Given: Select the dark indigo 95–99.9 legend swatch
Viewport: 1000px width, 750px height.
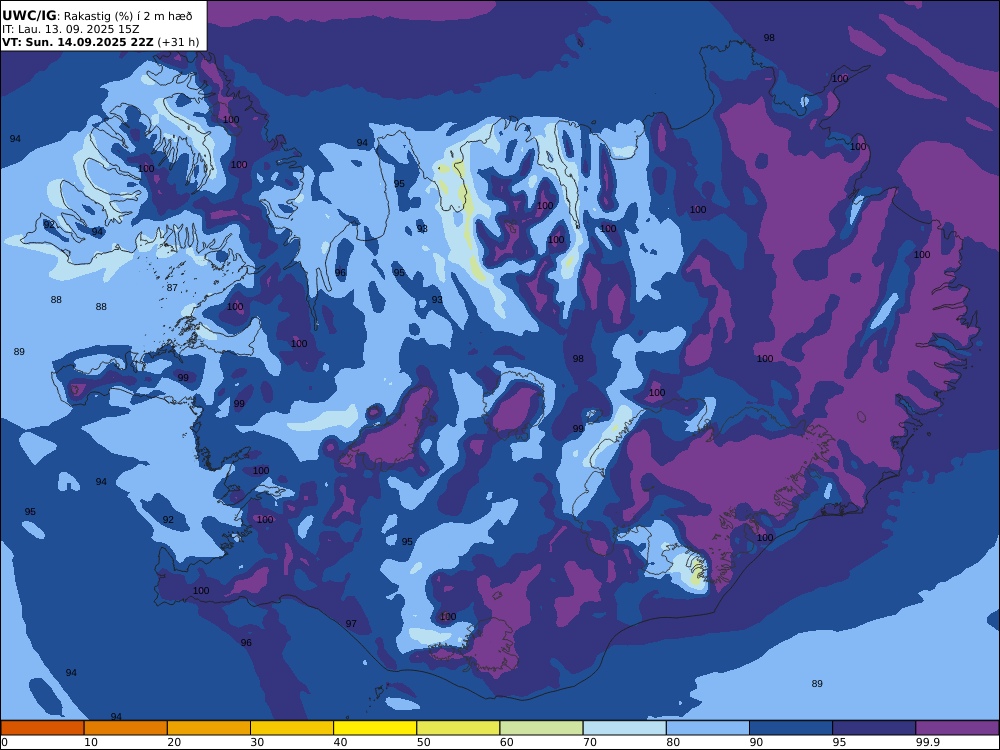Looking at the screenshot, I should pos(874,728).
